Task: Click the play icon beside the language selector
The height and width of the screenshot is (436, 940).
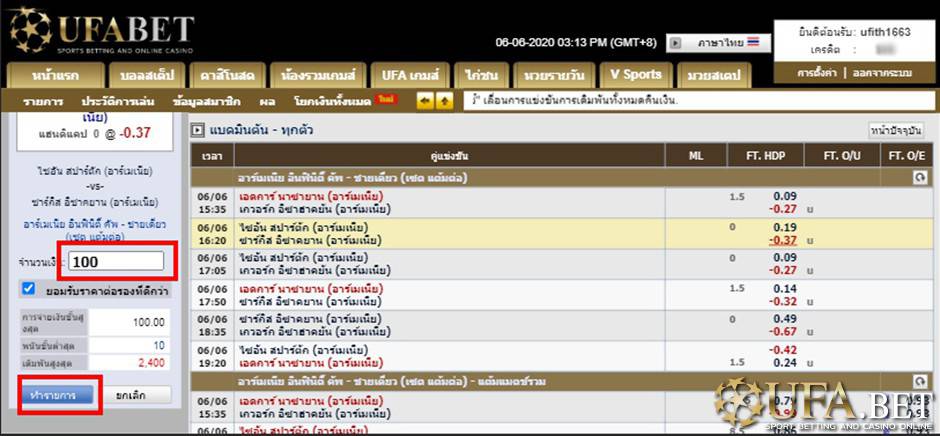Action: pos(675,43)
